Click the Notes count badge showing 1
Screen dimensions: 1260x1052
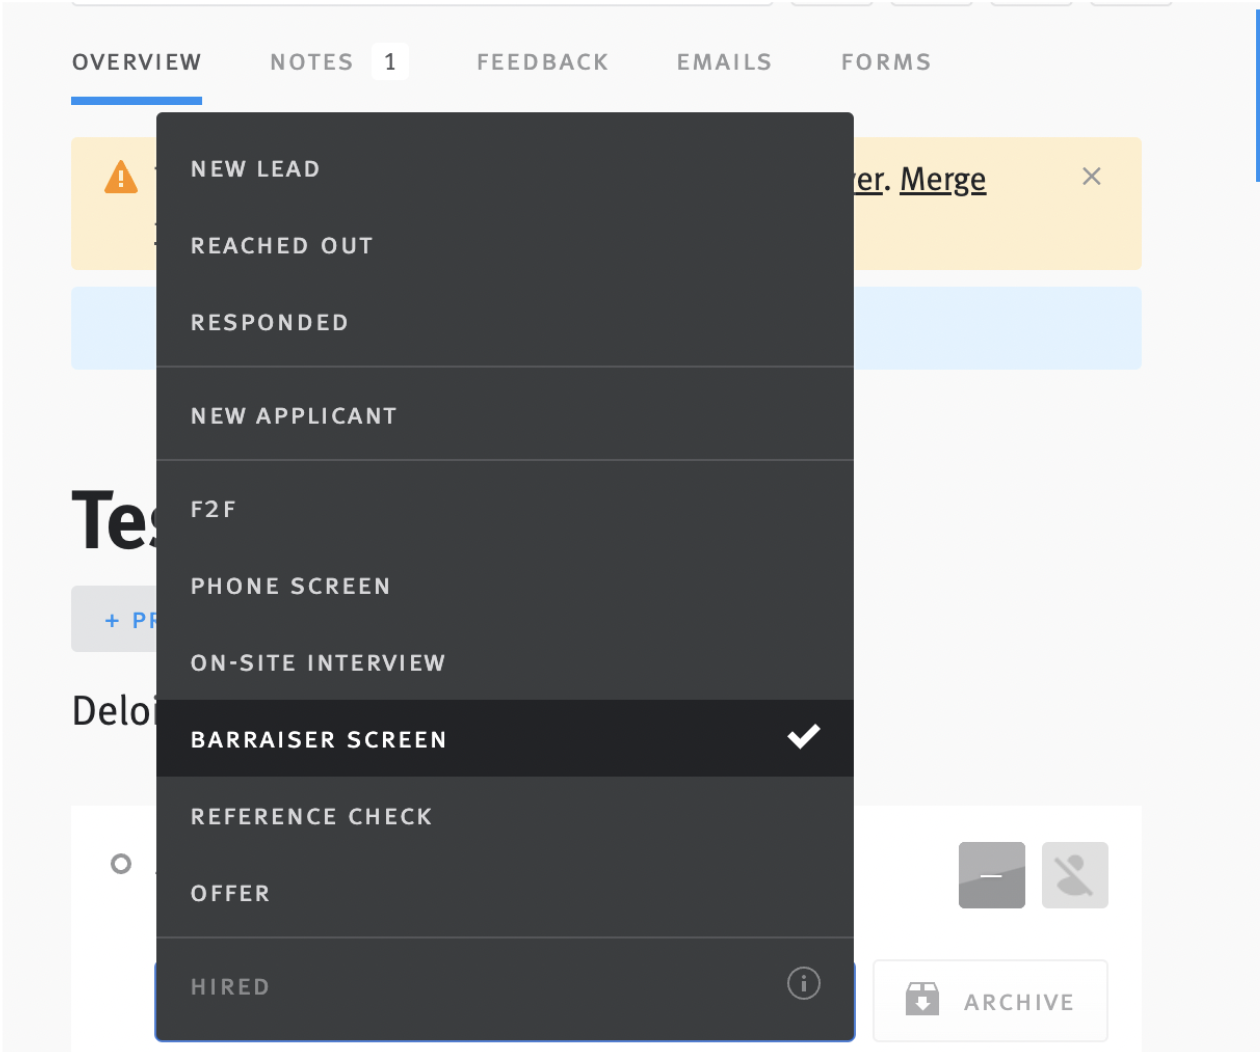pos(392,61)
